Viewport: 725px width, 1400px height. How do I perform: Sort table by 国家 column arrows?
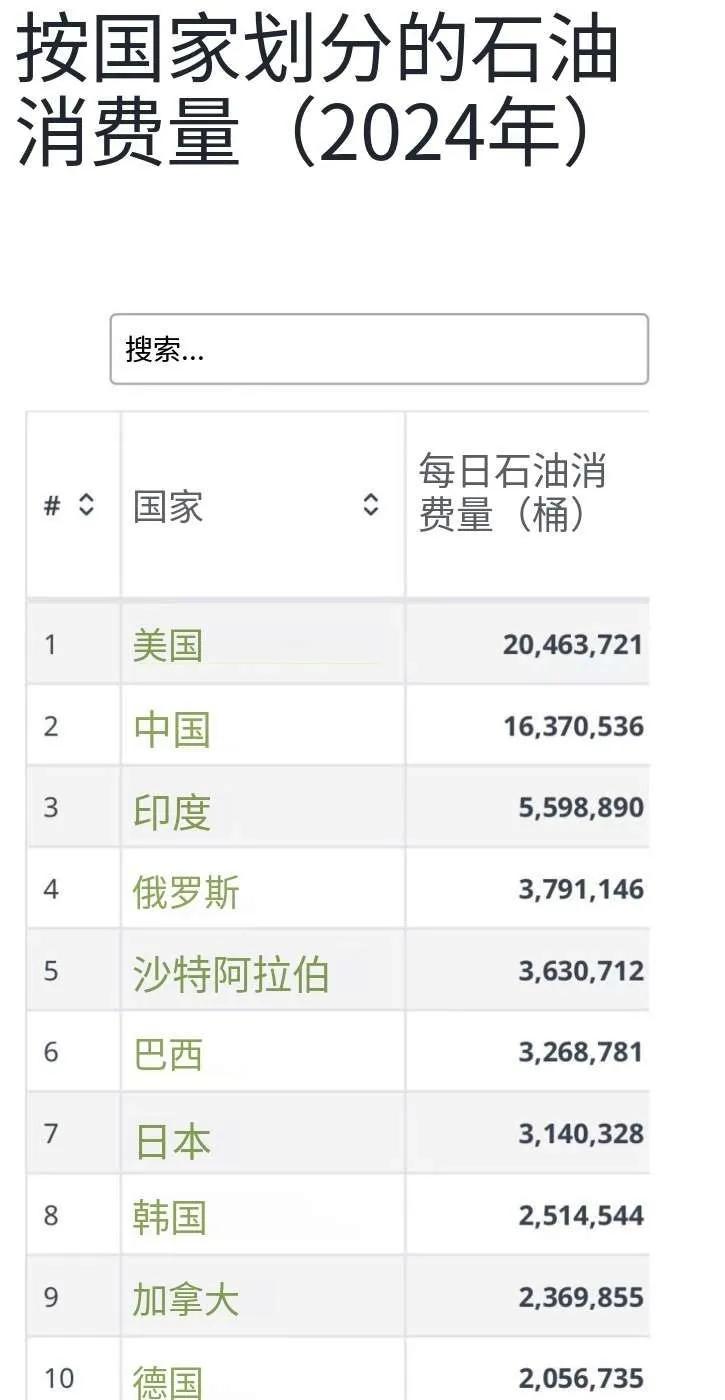(x=371, y=505)
